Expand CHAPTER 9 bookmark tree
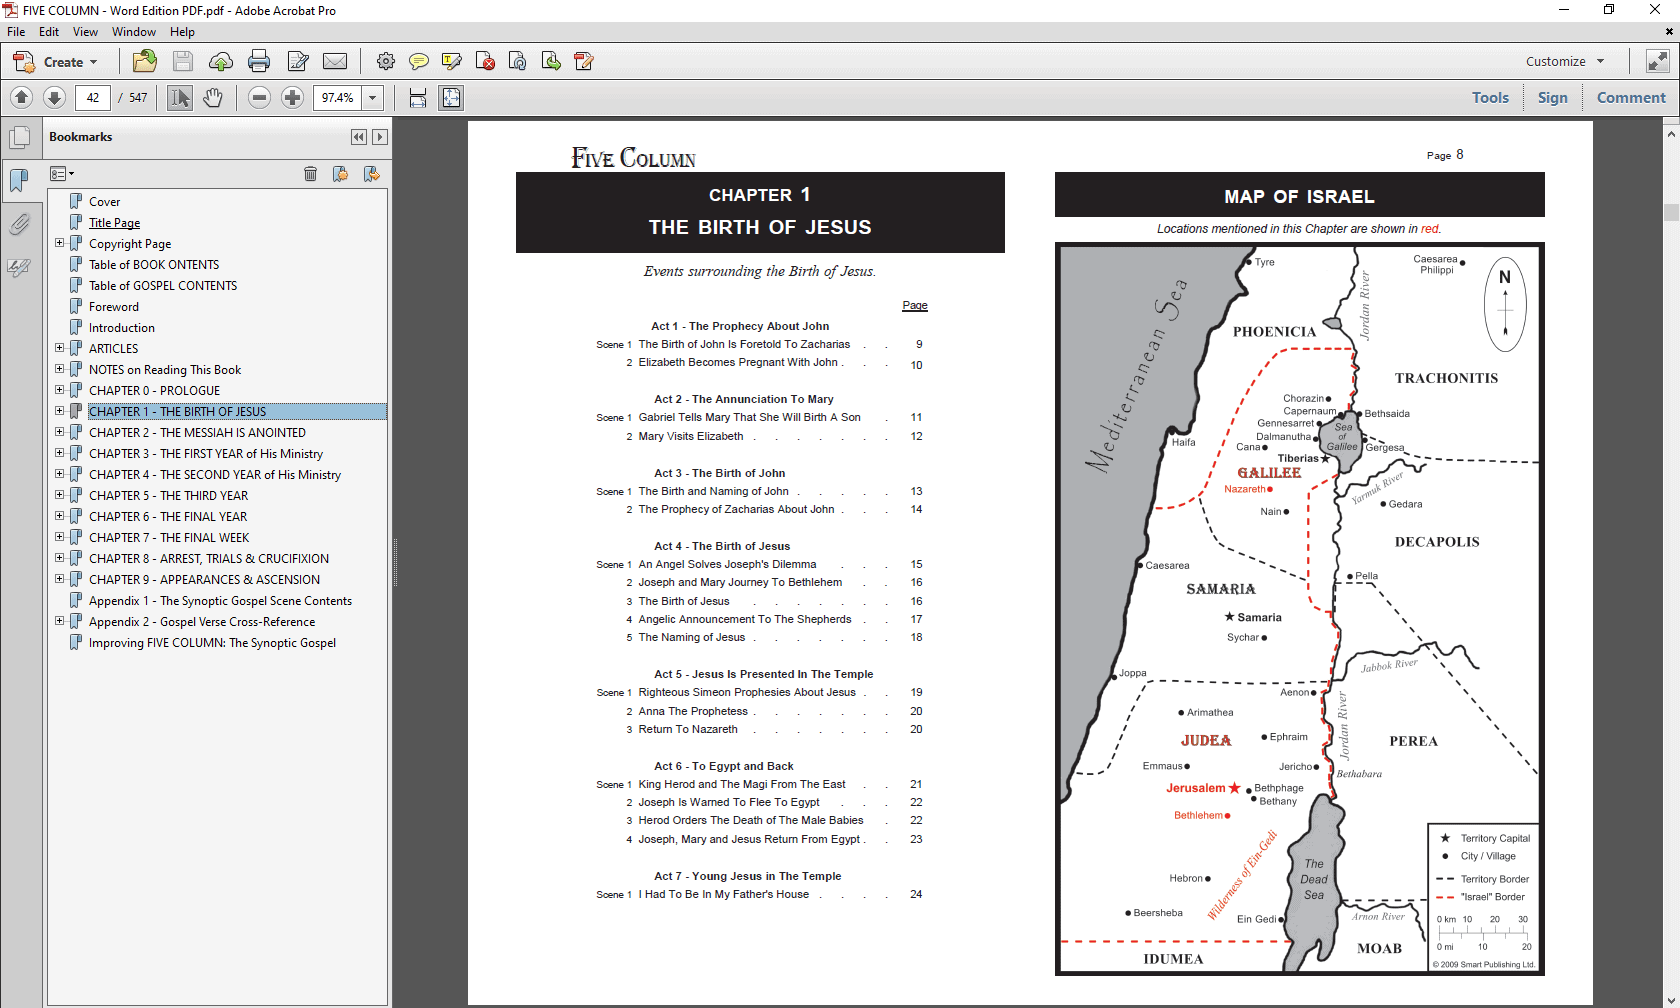Viewport: 1680px width, 1008px height. pyautogui.click(x=59, y=579)
